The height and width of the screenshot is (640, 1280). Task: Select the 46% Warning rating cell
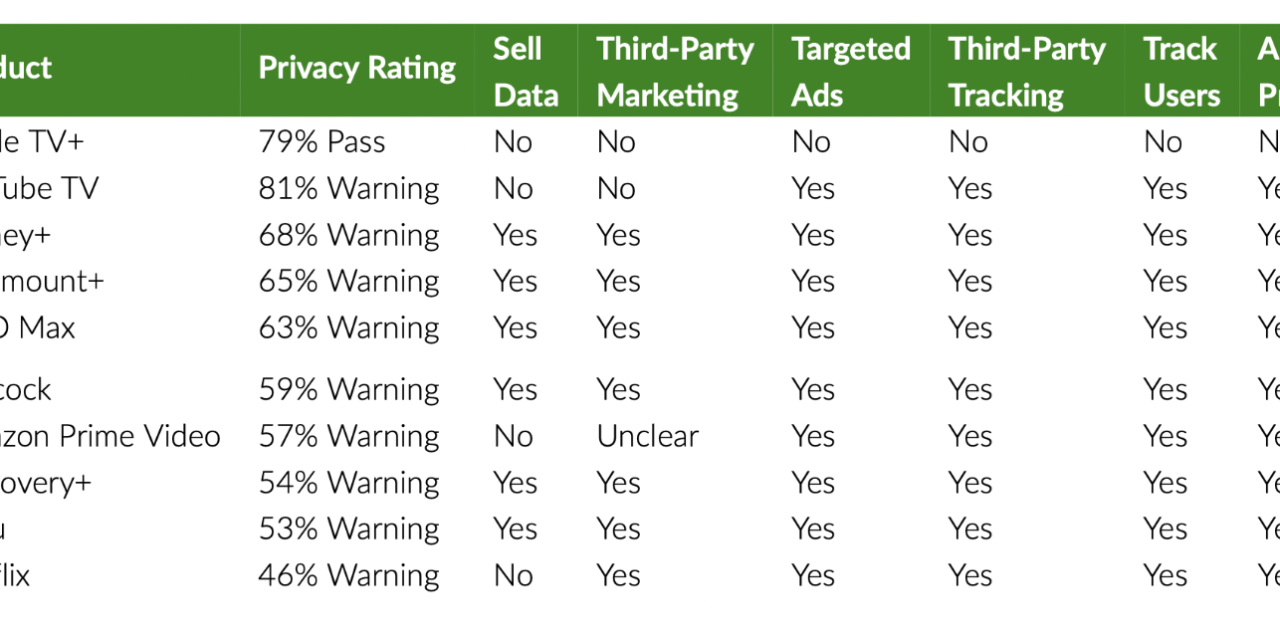coord(349,575)
